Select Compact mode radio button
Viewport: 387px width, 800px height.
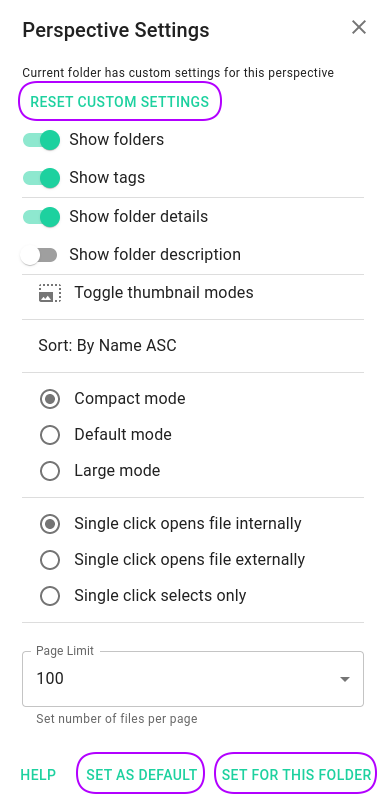[50, 399]
